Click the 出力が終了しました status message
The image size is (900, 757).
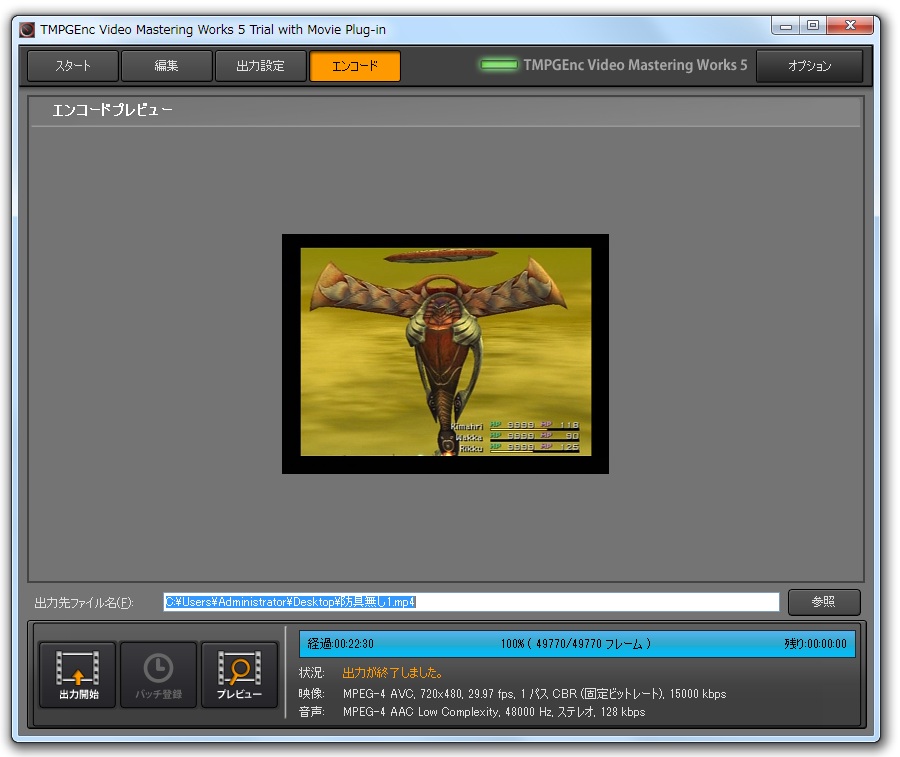(393, 673)
